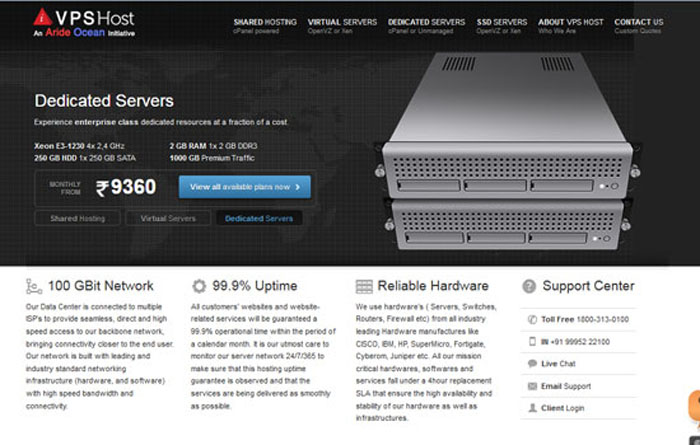700x445 pixels.
Task: Click the Toll Free phone icon
Action: [532, 319]
